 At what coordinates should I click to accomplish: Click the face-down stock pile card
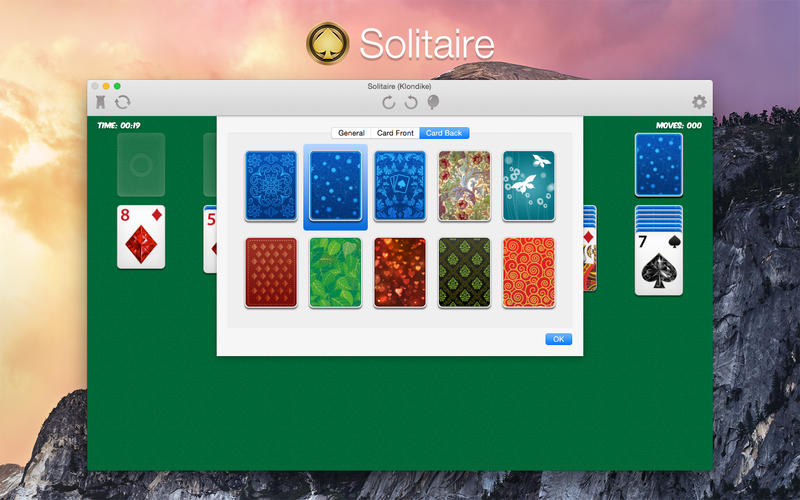659,165
